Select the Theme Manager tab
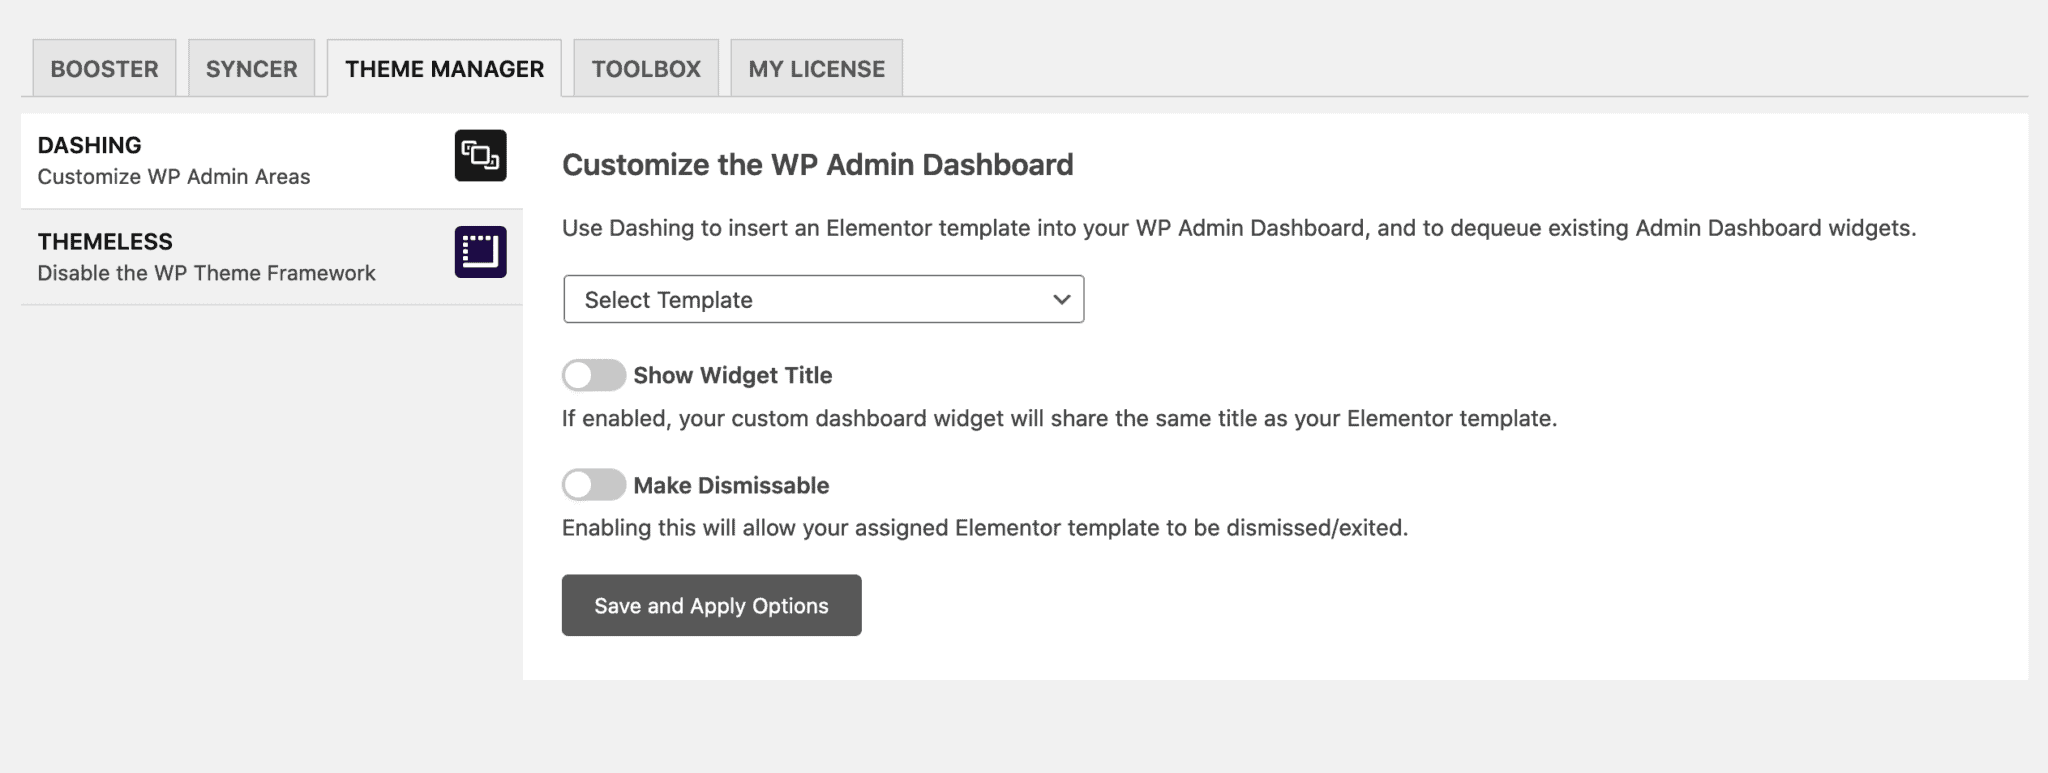This screenshot has height=773, width=2048. [x=444, y=69]
